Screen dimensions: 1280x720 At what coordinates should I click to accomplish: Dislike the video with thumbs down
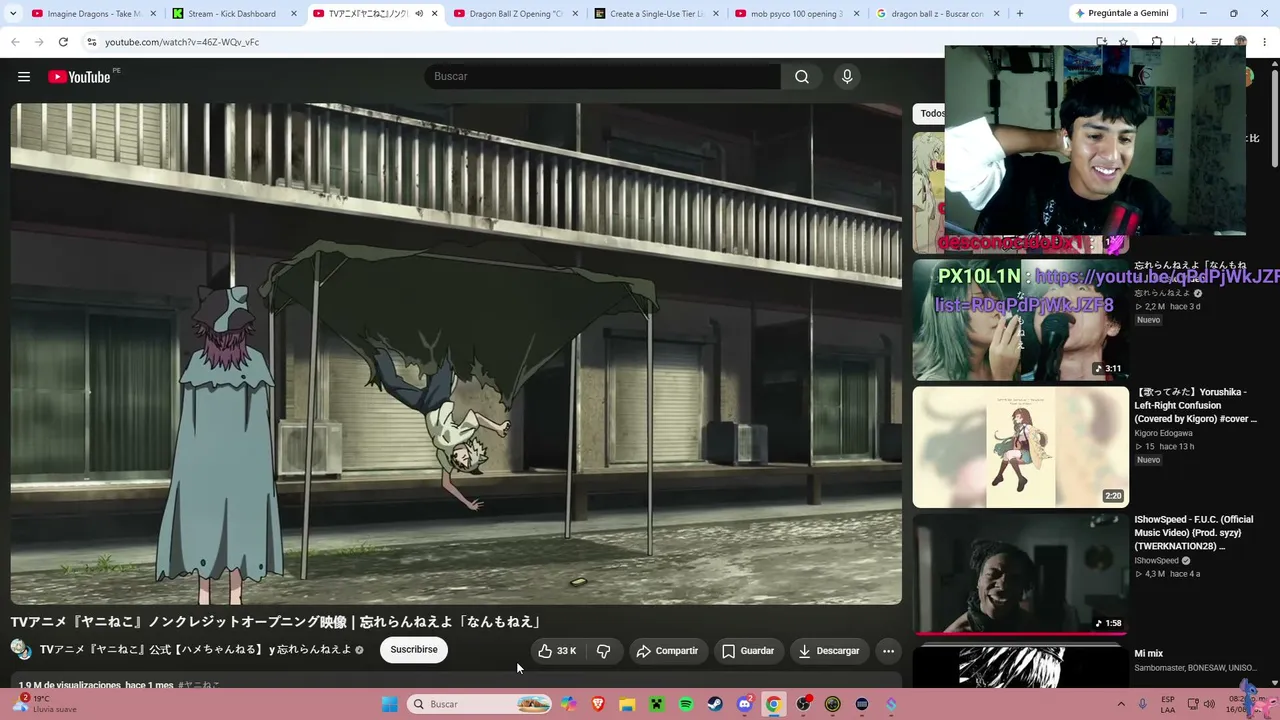603,651
